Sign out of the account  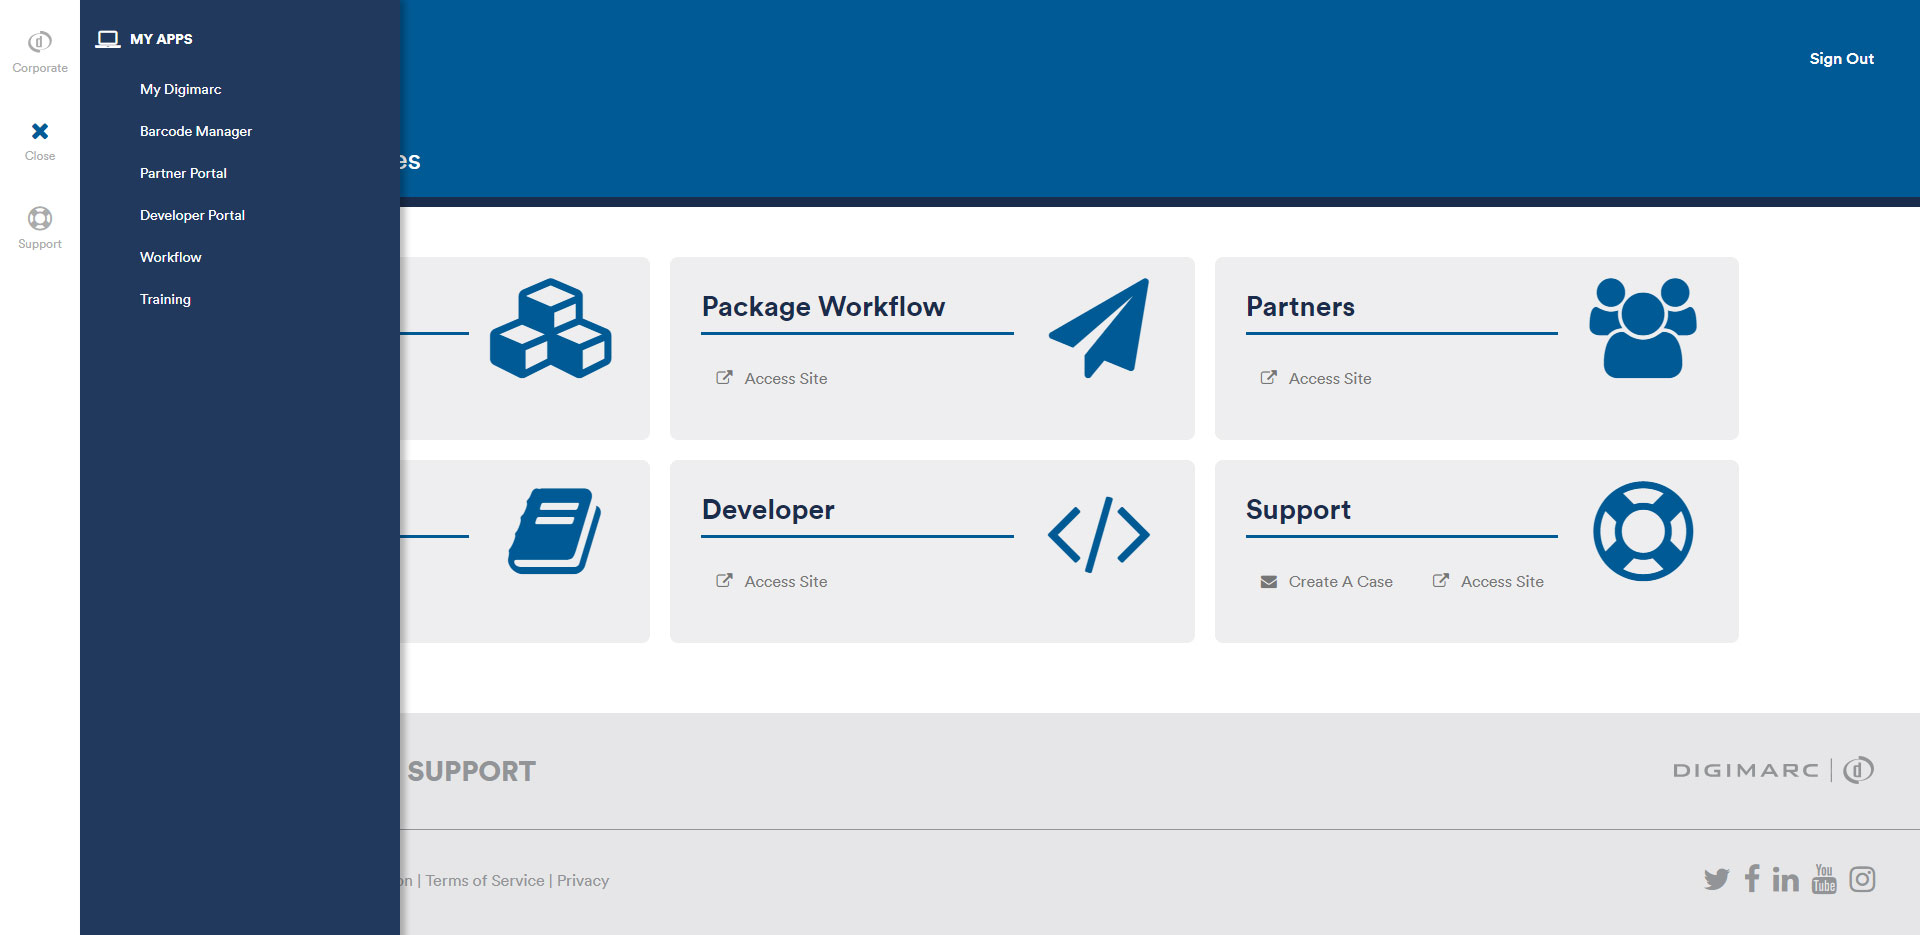[1841, 59]
